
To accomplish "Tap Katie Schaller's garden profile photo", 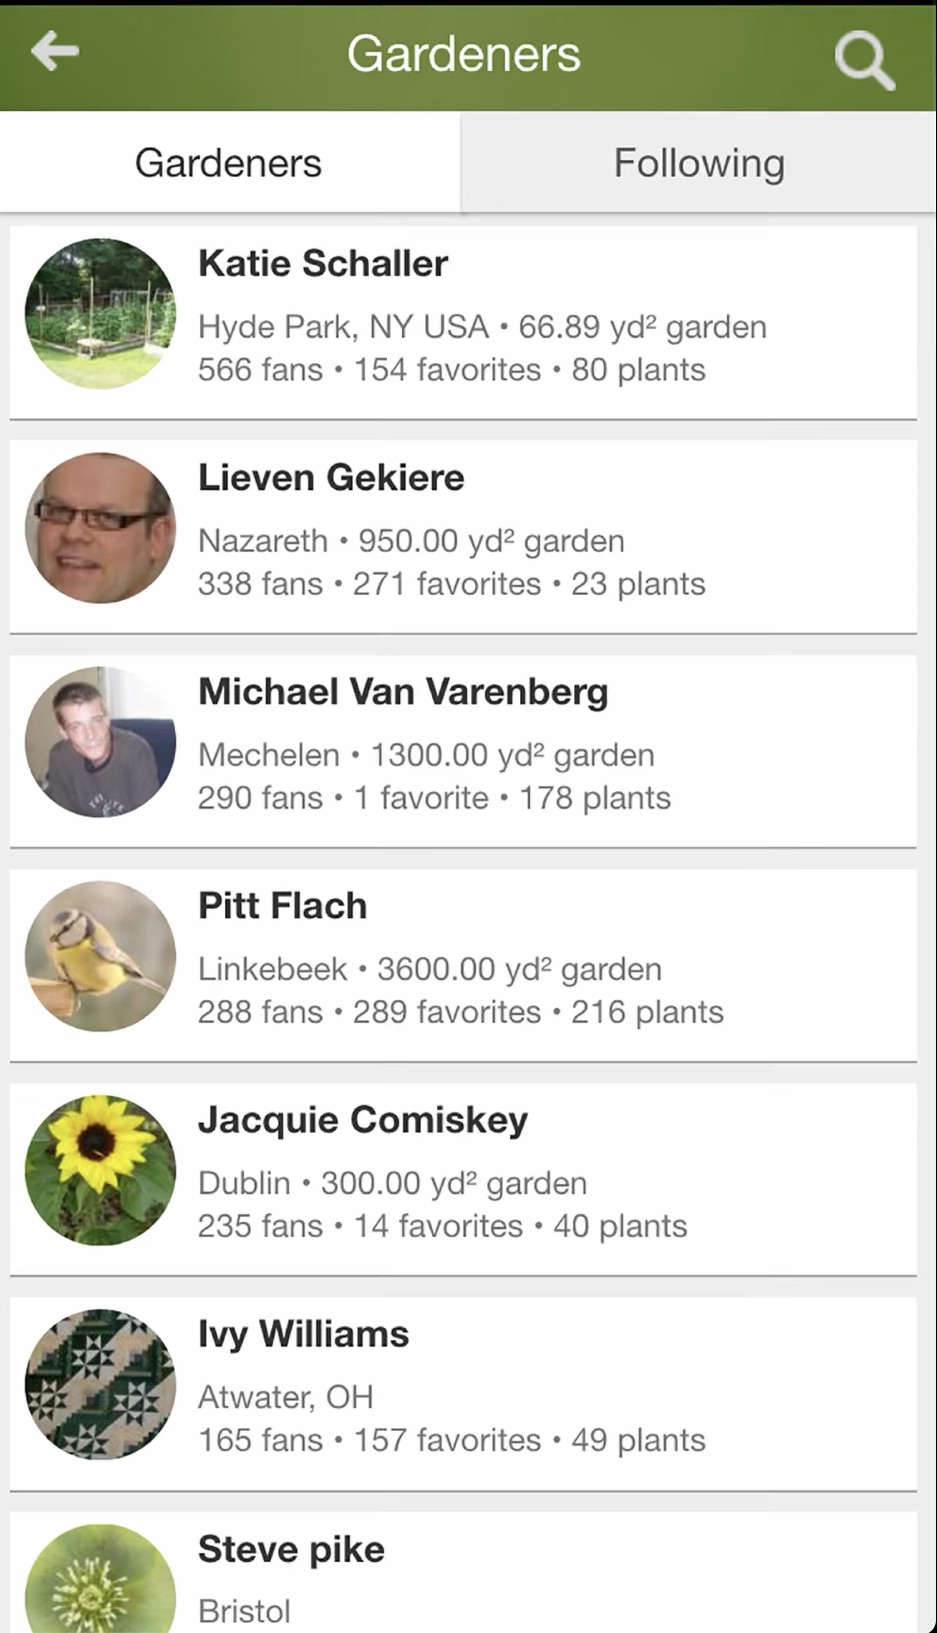I will point(100,314).
